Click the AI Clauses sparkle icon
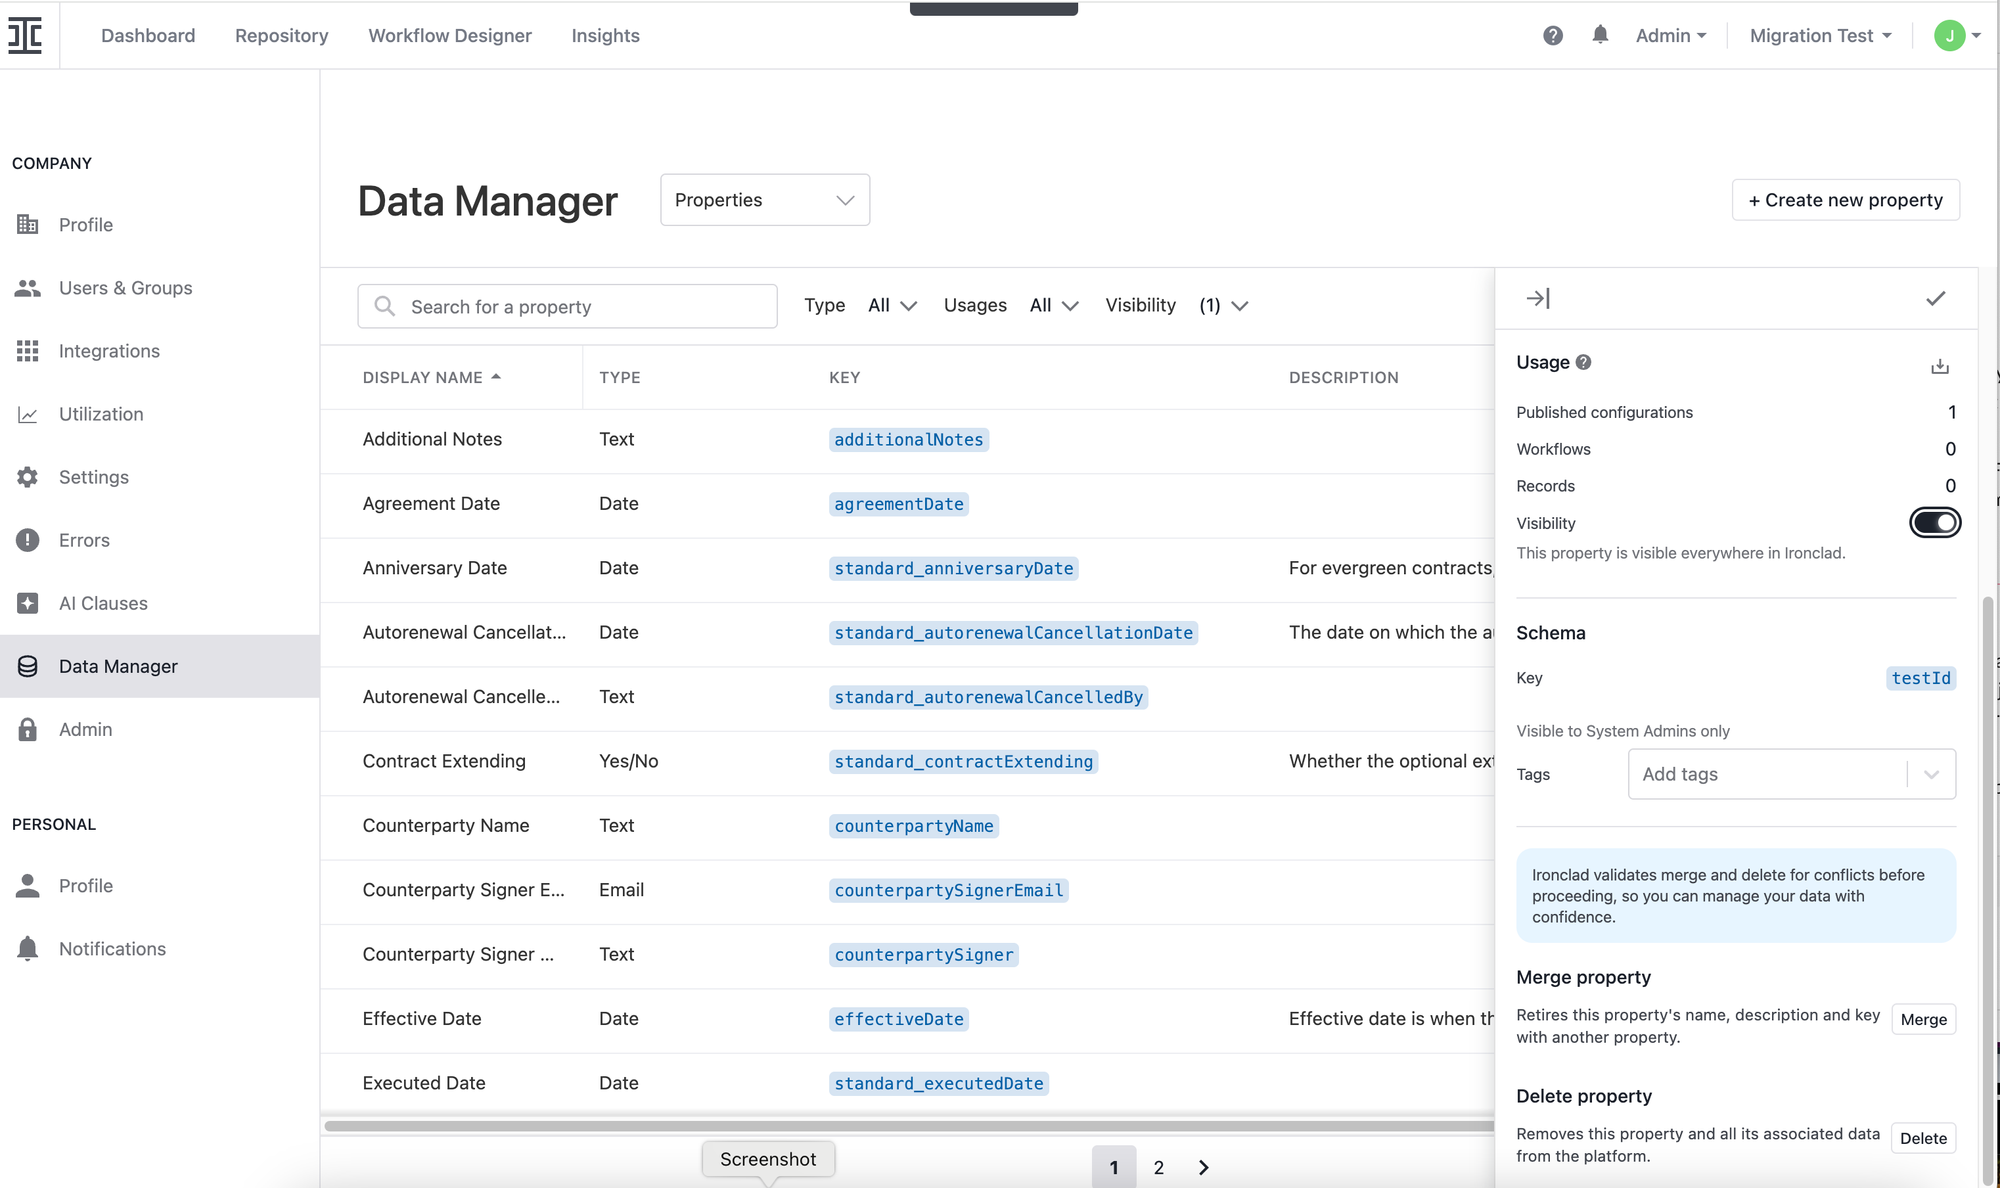2000x1188 pixels. [x=28, y=603]
